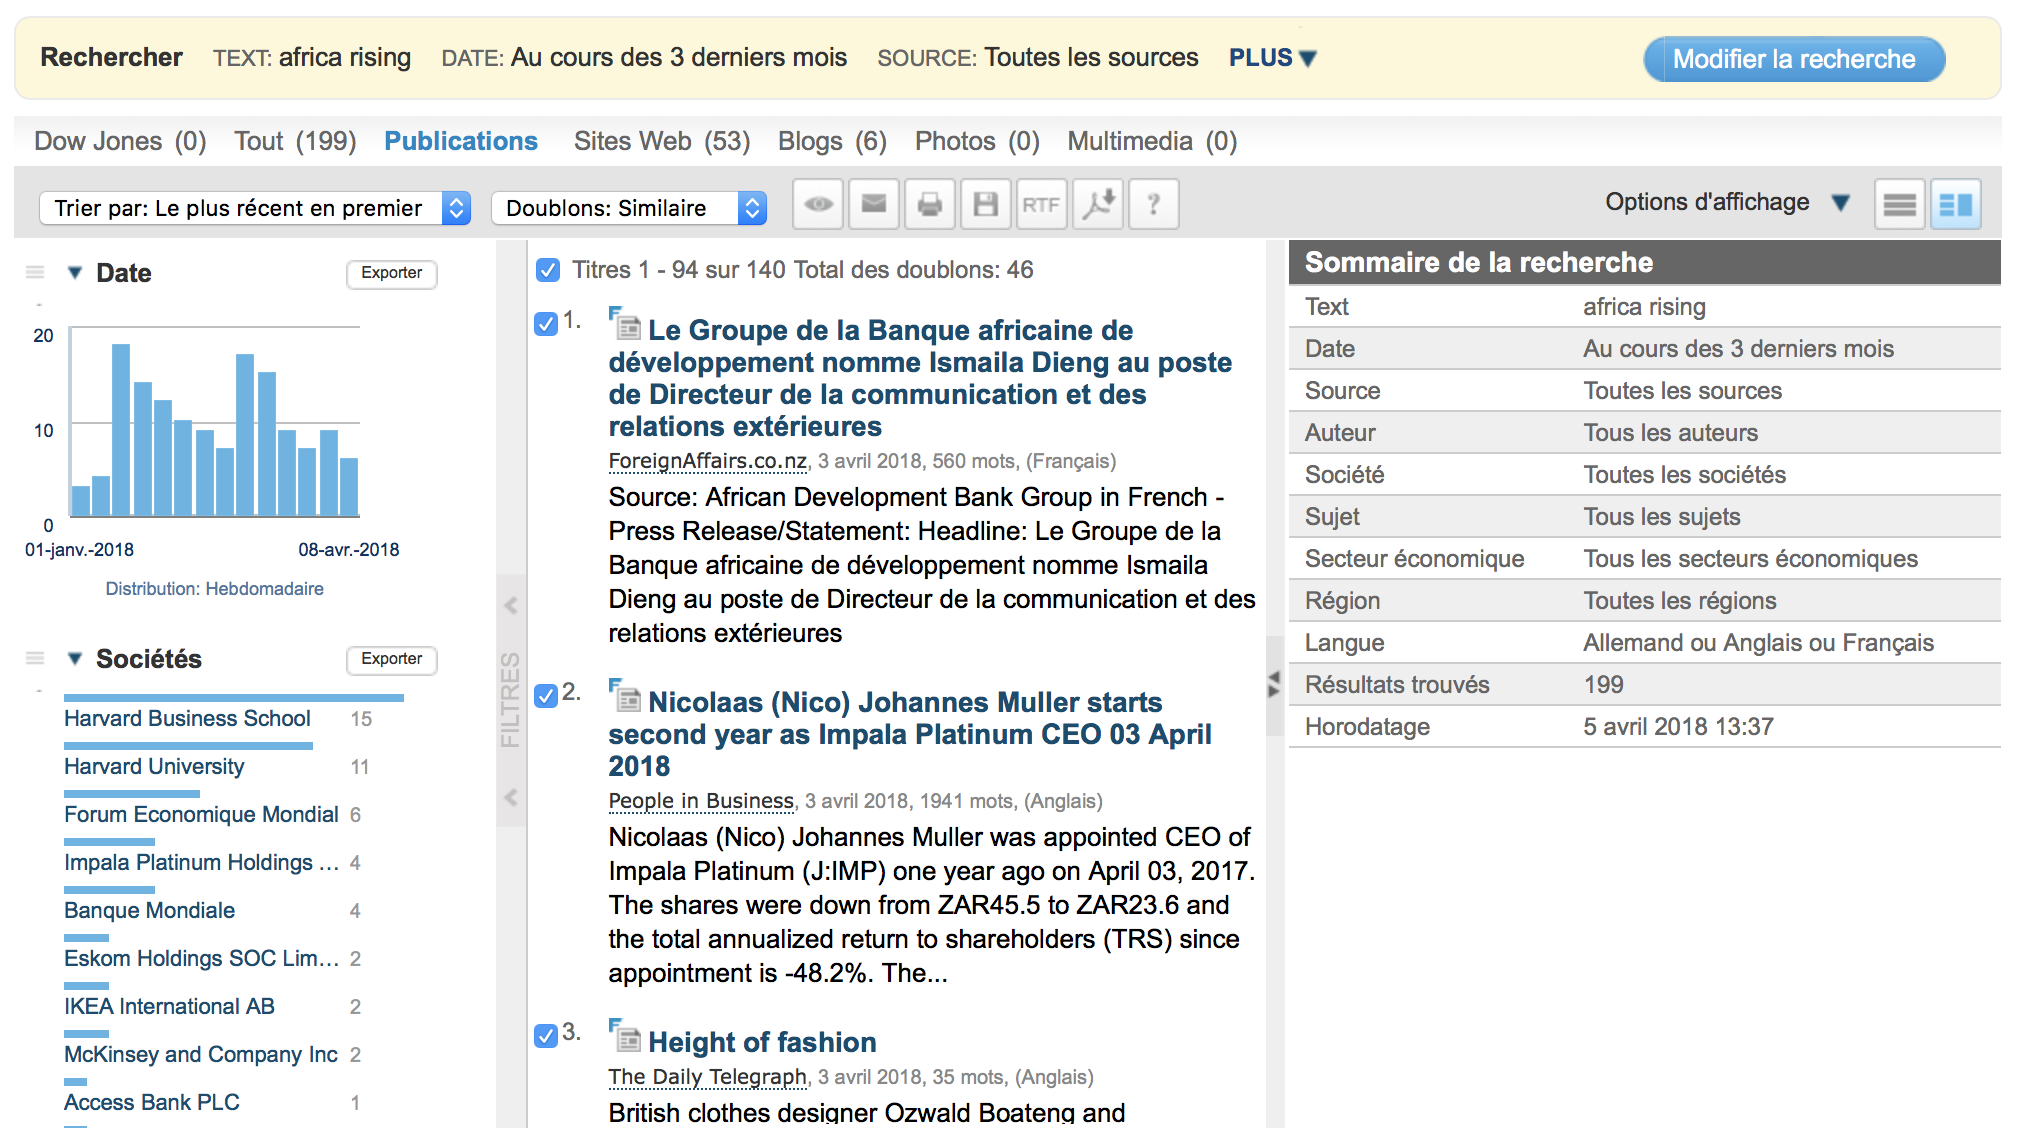Click the ForeignAffairs.co.nz source link

point(708,461)
